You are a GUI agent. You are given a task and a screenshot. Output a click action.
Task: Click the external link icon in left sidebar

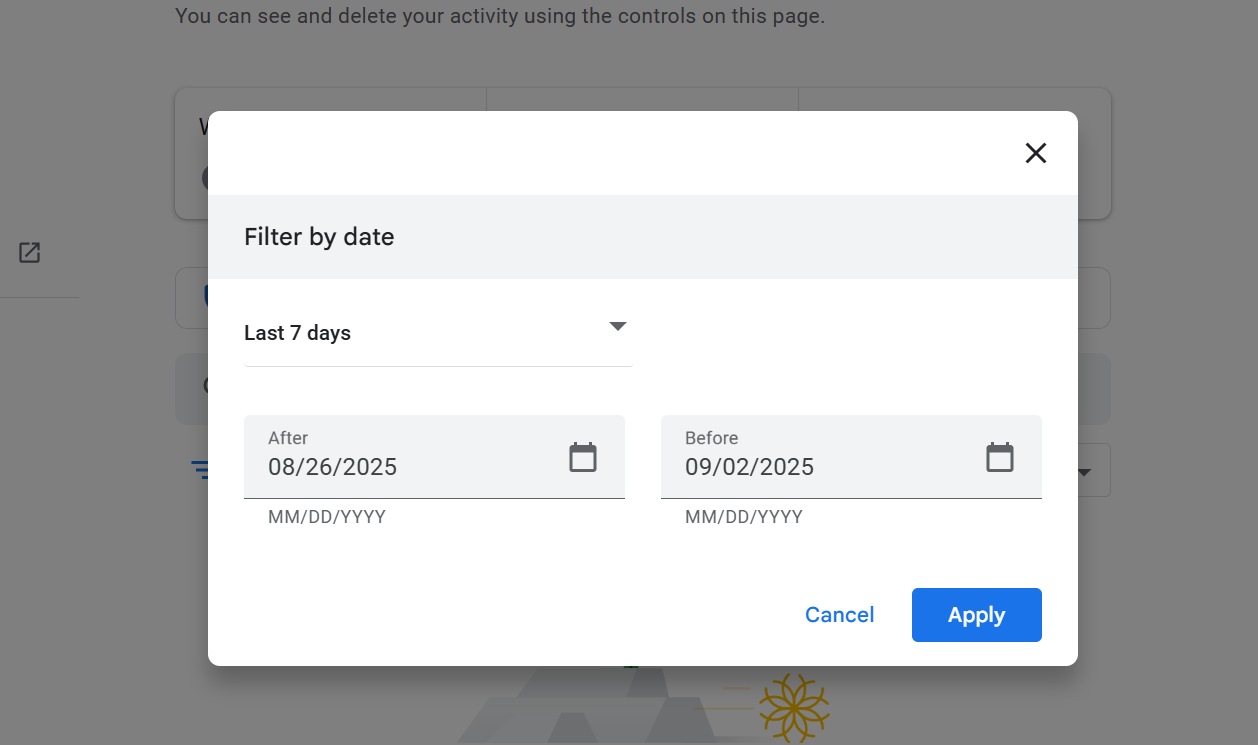point(29,253)
